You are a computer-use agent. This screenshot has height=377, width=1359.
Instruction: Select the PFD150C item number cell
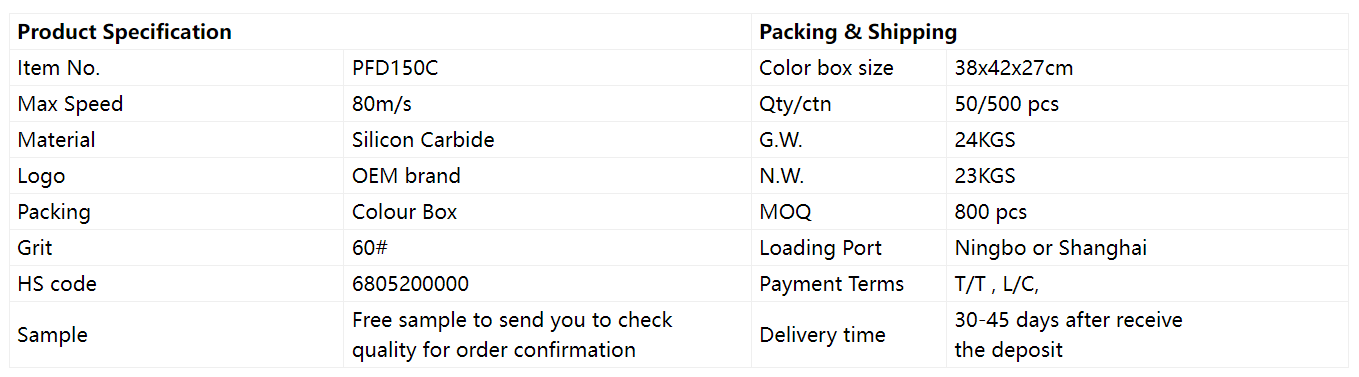(547, 68)
